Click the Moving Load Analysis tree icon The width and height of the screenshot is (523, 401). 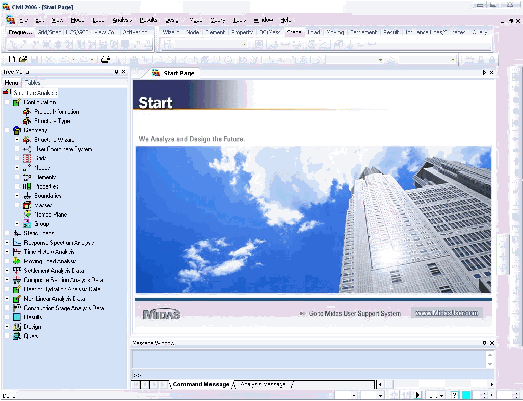(x=17, y=261)
